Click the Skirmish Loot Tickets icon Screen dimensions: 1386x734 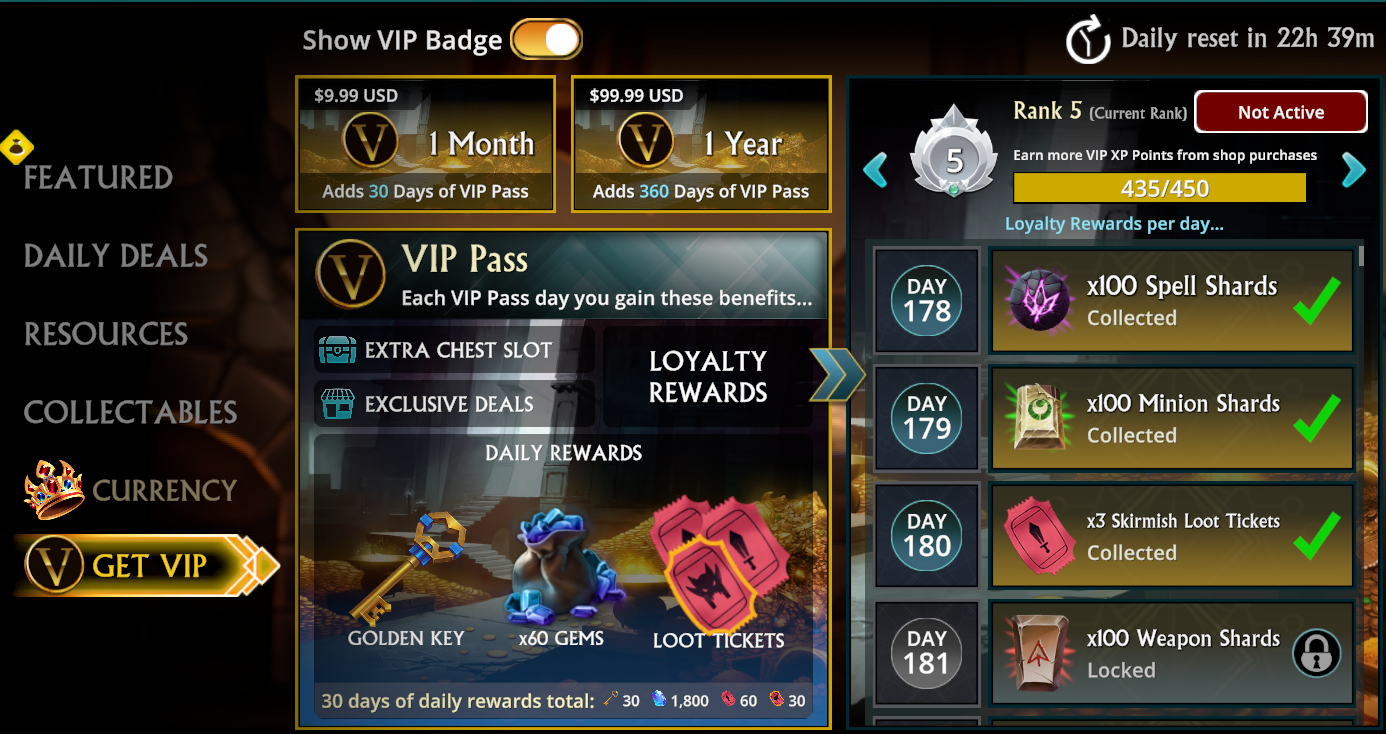pos(1039,536)
